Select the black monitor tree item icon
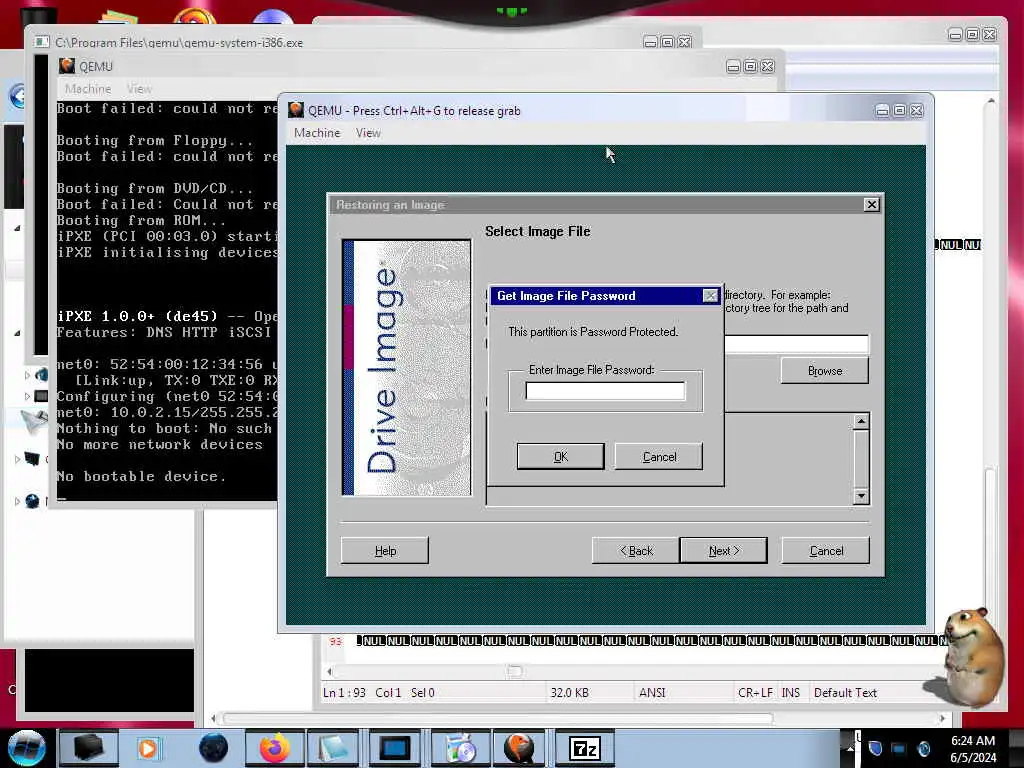1024x768 pixels. pyautogui.click(x=32, y=458)
